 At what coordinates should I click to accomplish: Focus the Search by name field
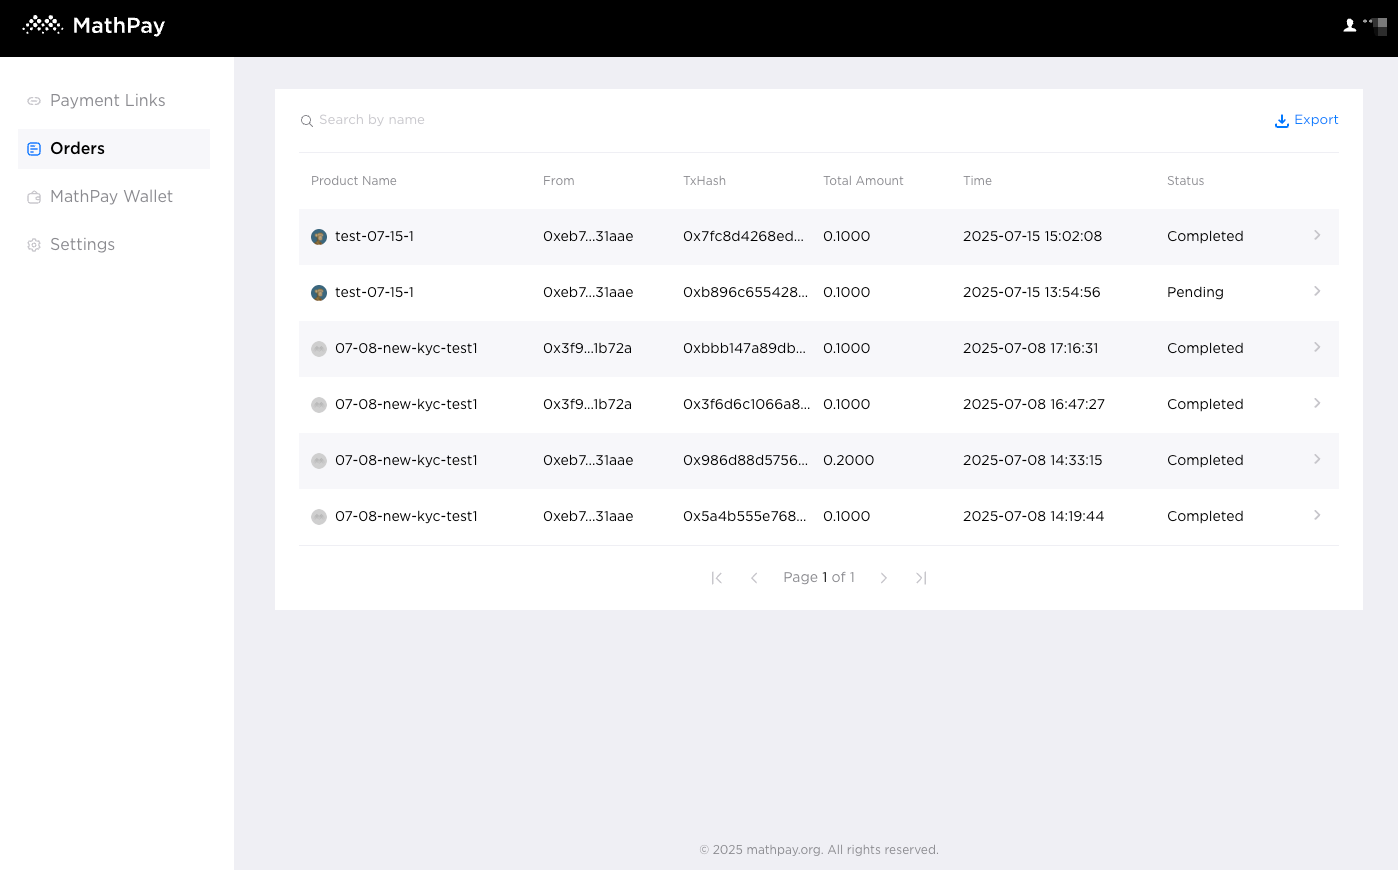500,120
